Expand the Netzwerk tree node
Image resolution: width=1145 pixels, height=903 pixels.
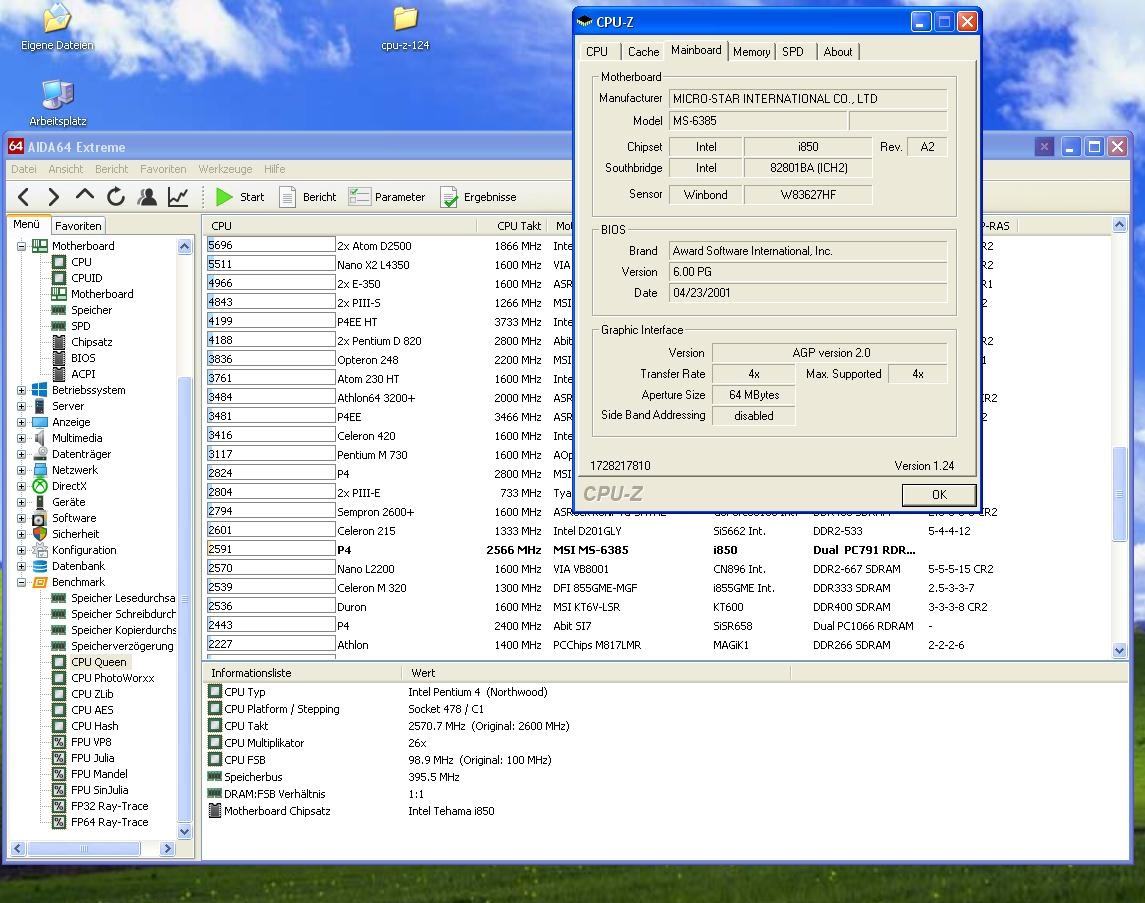click(x=22, y=470)
